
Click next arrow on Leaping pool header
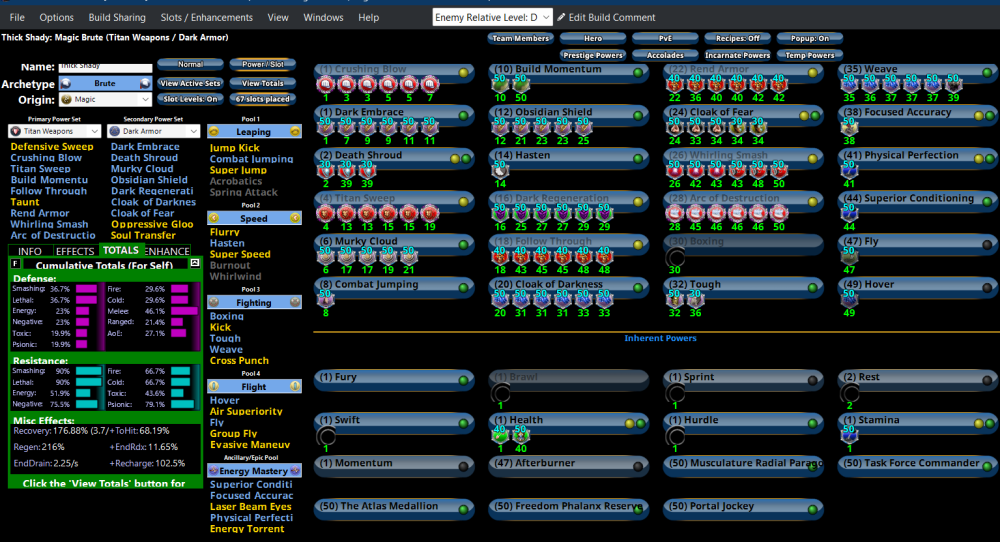295,131
